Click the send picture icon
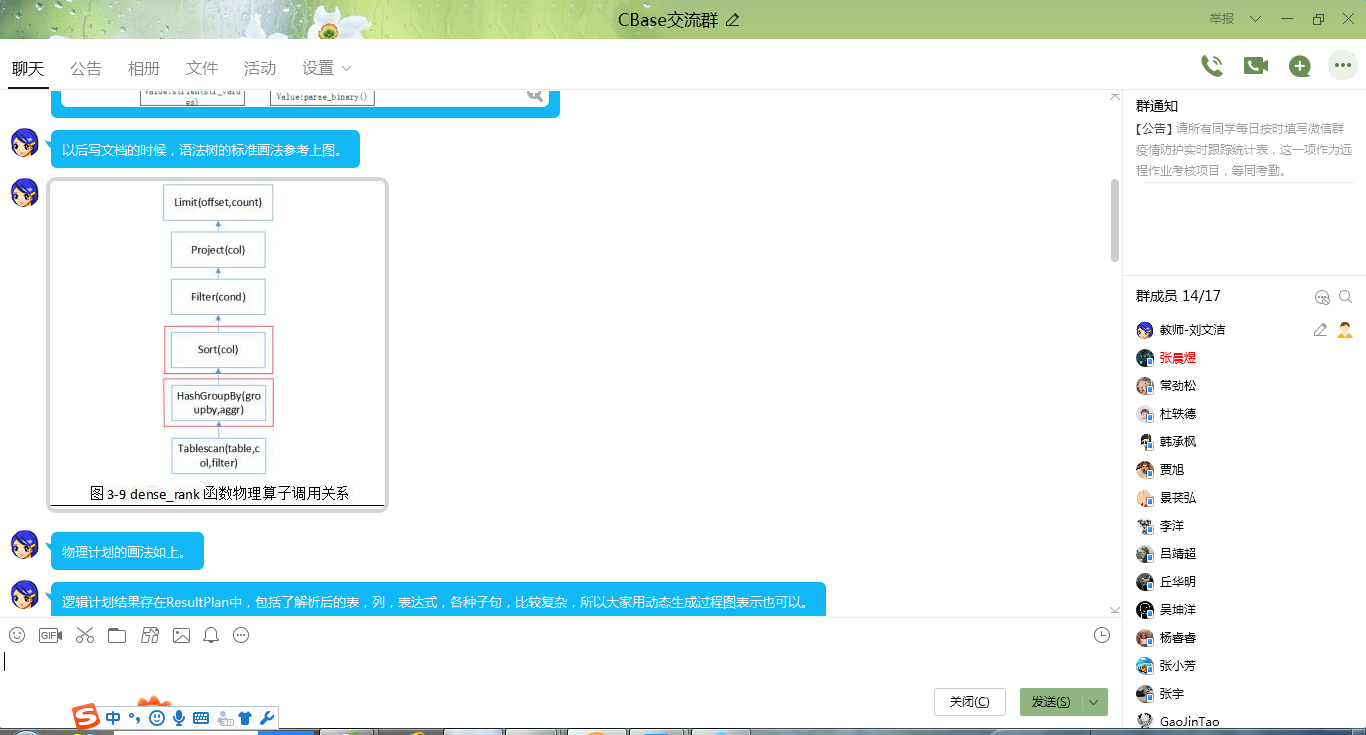Screen dimensions: 1366x735 [181, 635]
